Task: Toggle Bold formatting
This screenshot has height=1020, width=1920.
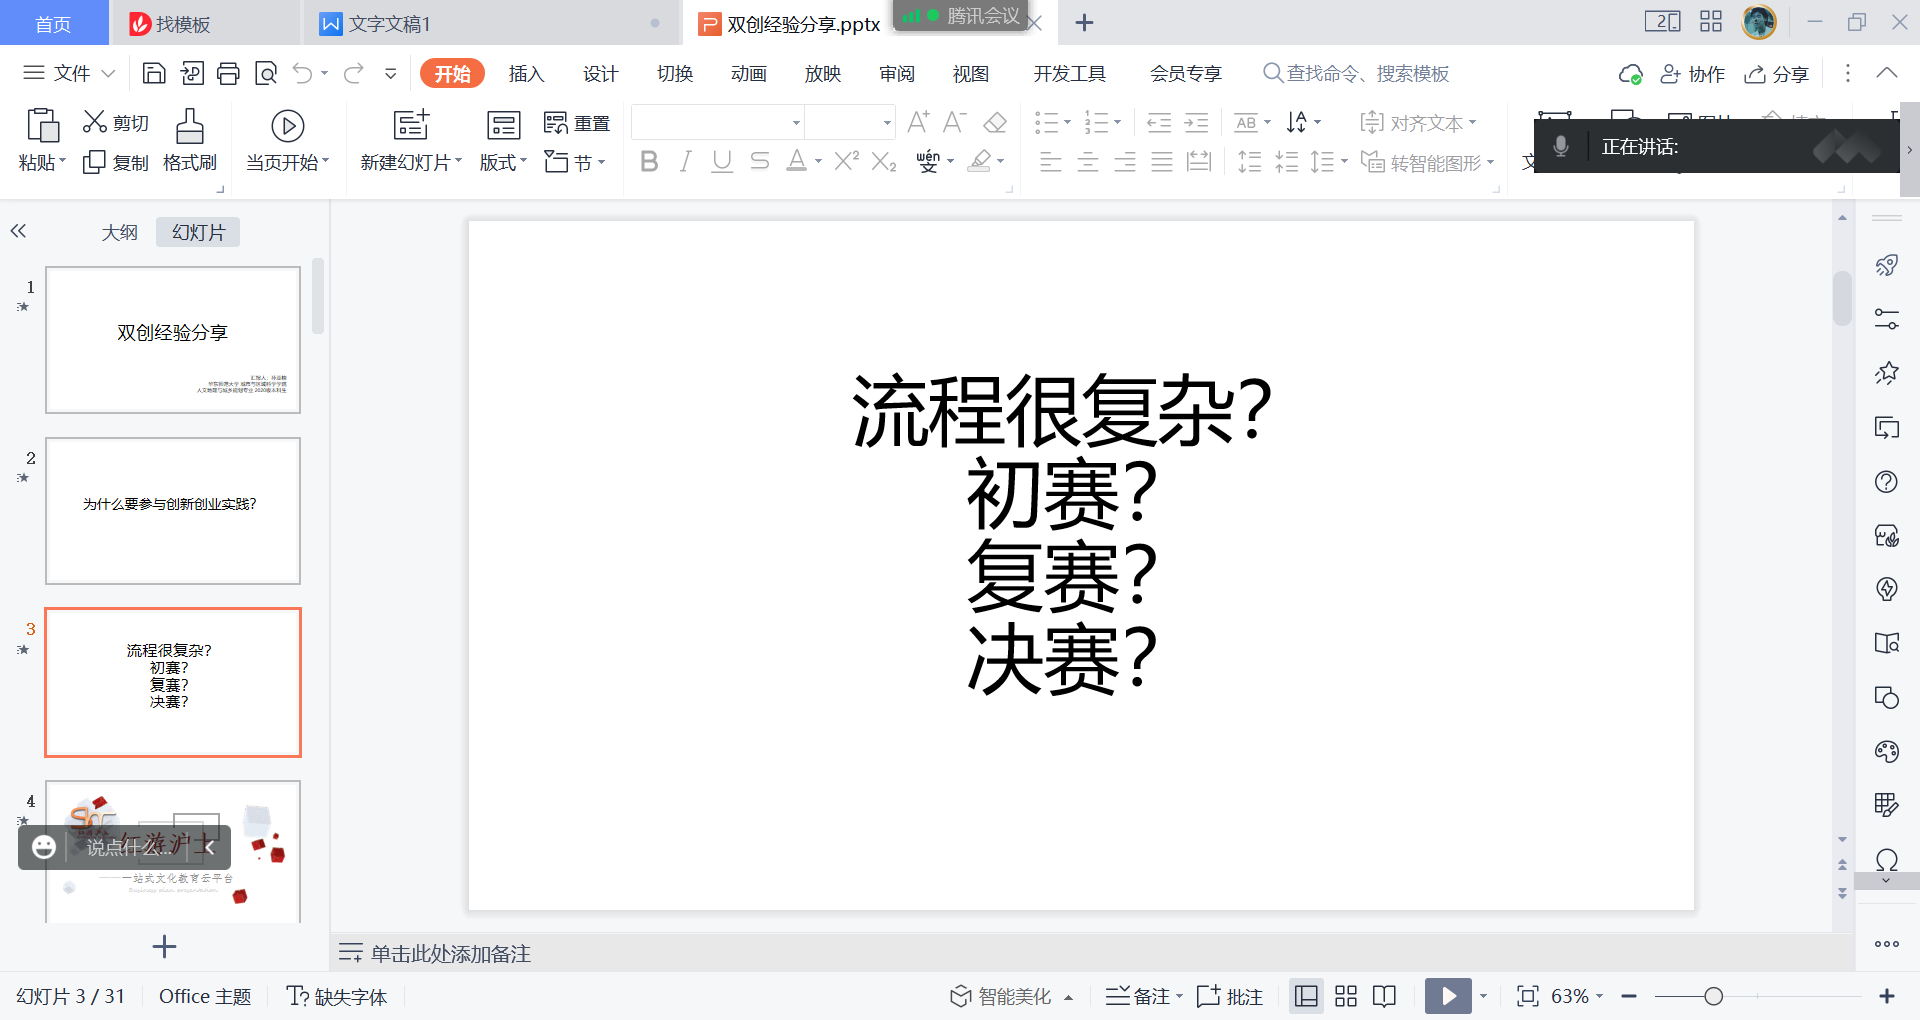Action: tap(649, 161)
